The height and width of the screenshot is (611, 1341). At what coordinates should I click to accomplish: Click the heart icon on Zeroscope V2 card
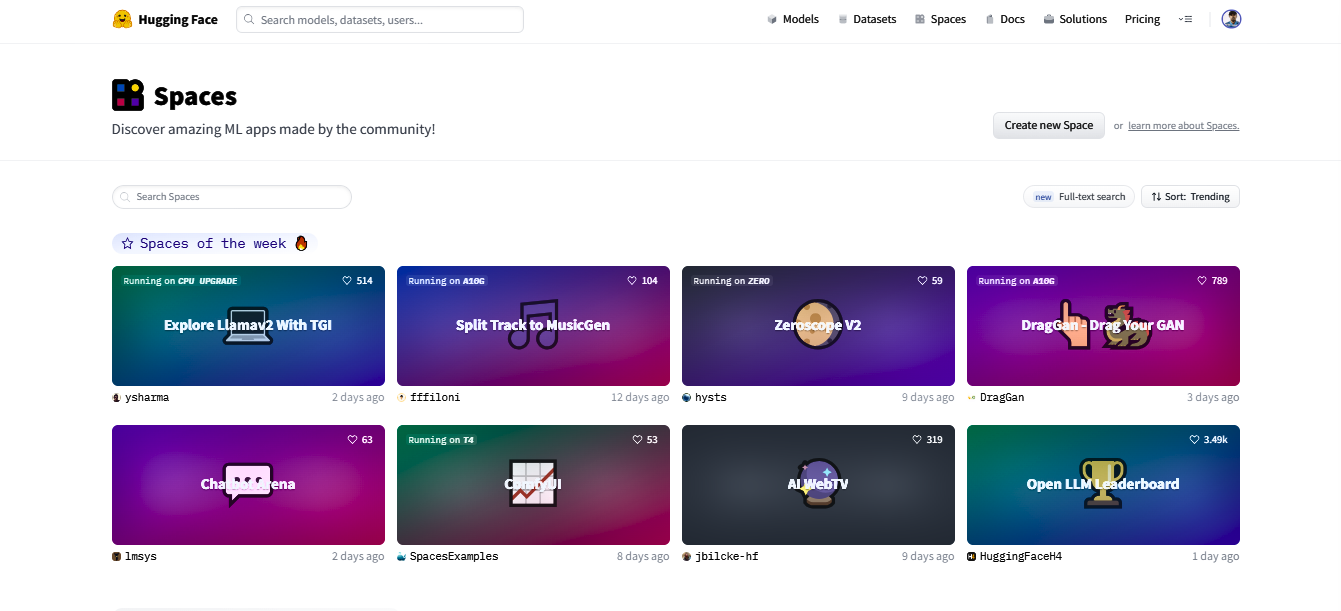click(922, 281)
